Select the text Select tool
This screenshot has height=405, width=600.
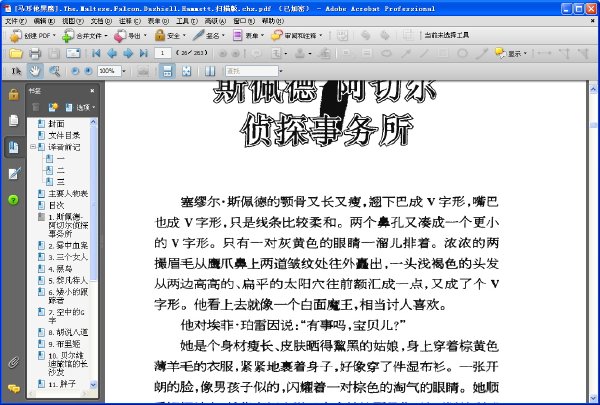pyautogui.click(x=16, y=71)
